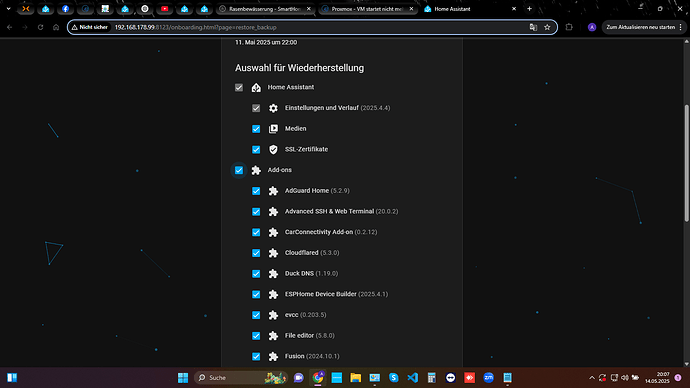Viewport: 690px width, 388px height.
Task: Switch to the Rasenbewässerung SmartHome tab
Action: [x=265, y=9]
